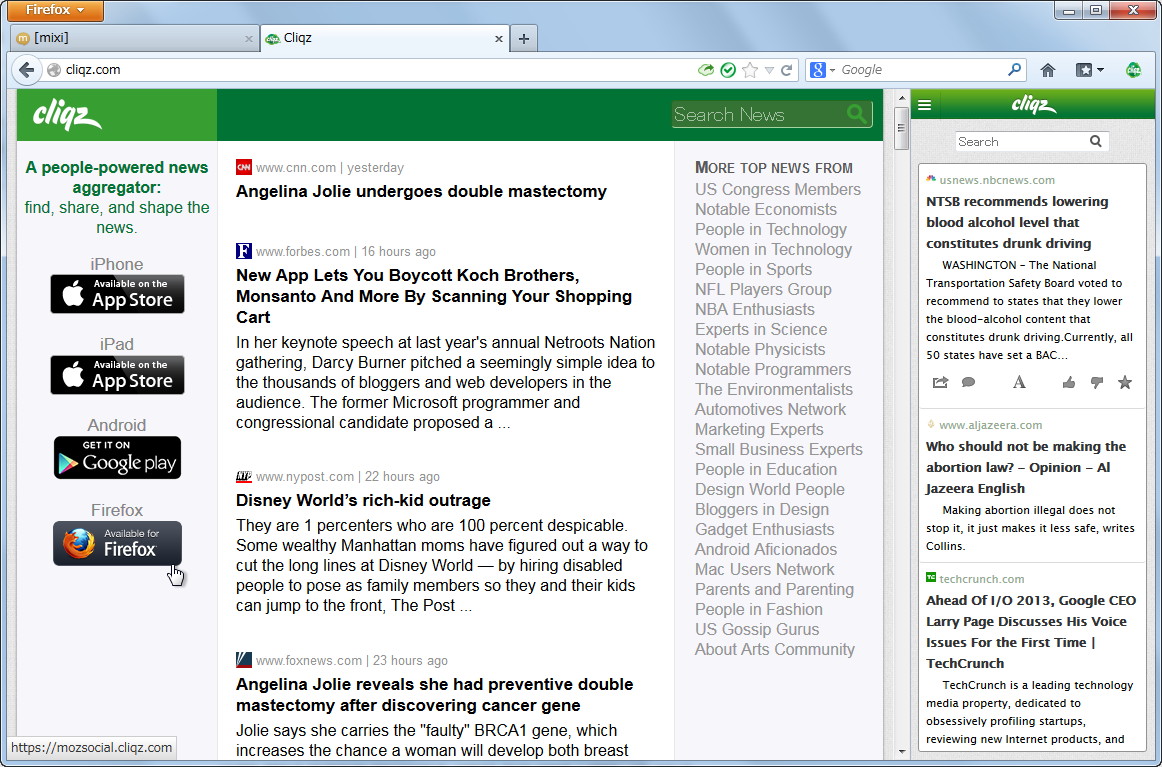This screenshot has height=767, width=1162.
Task: Open a new tab with plus button
Action: pyautogui.click(x=524, y=39)
